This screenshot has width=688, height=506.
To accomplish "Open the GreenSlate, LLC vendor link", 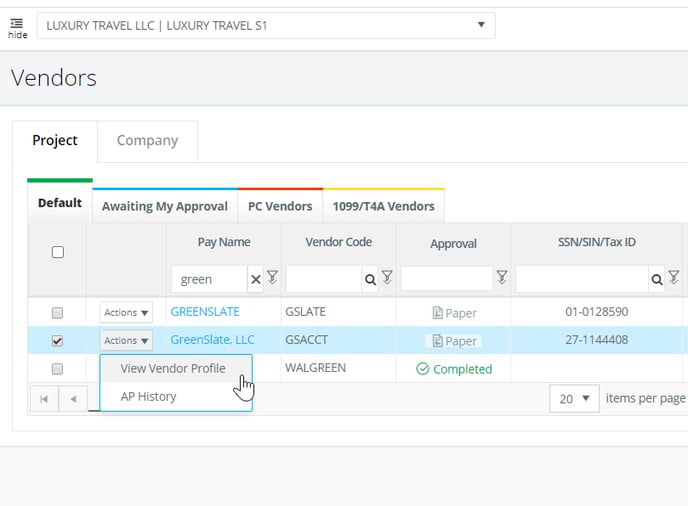I will click(212, 340).
